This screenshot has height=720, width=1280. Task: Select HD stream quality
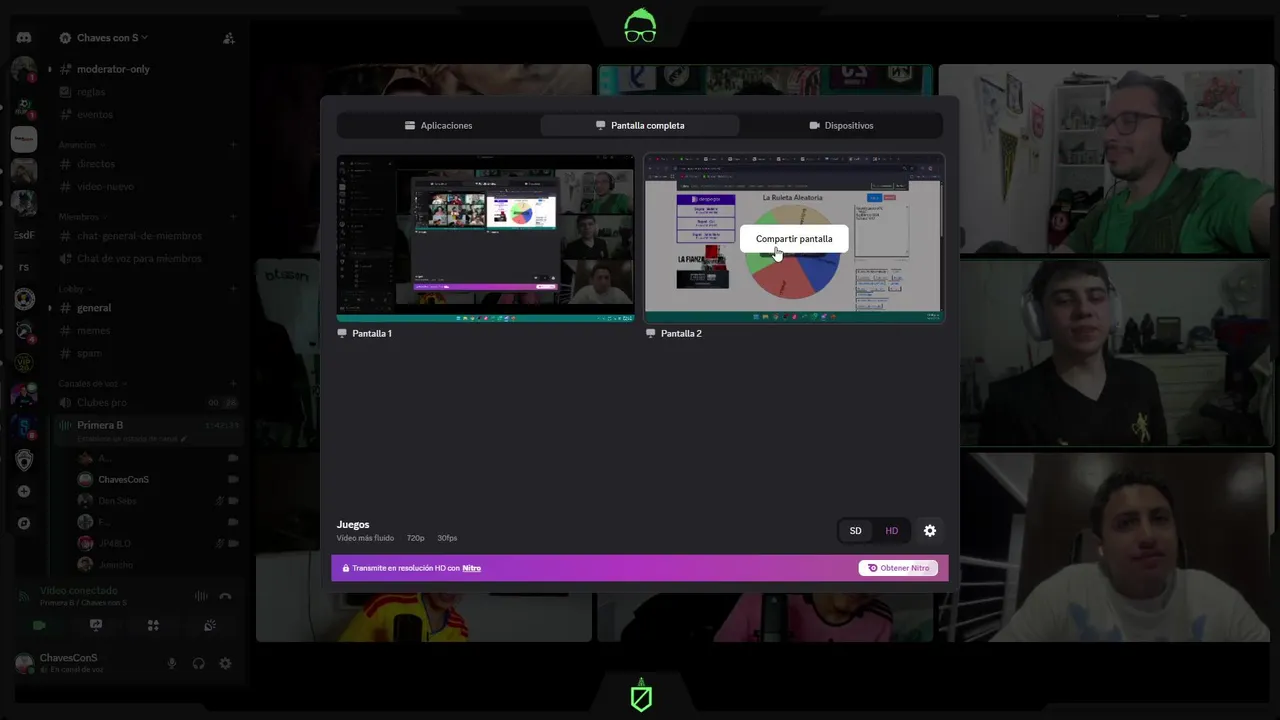click(892, 531)
